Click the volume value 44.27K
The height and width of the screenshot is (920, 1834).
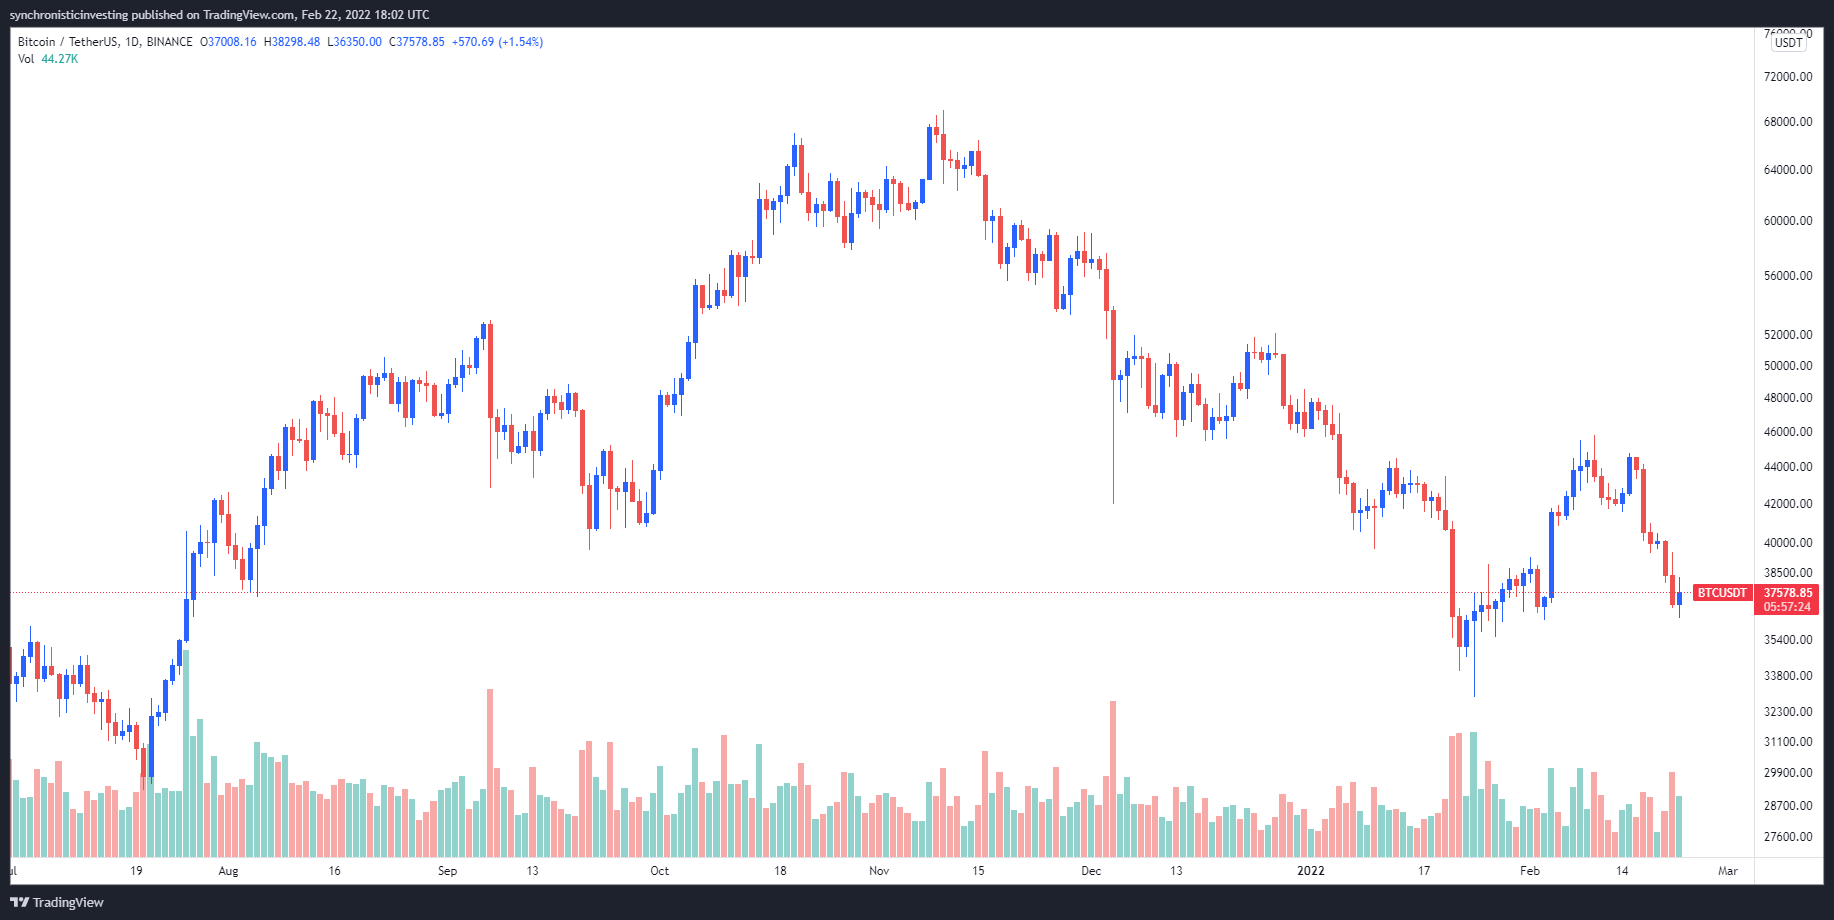60,59
